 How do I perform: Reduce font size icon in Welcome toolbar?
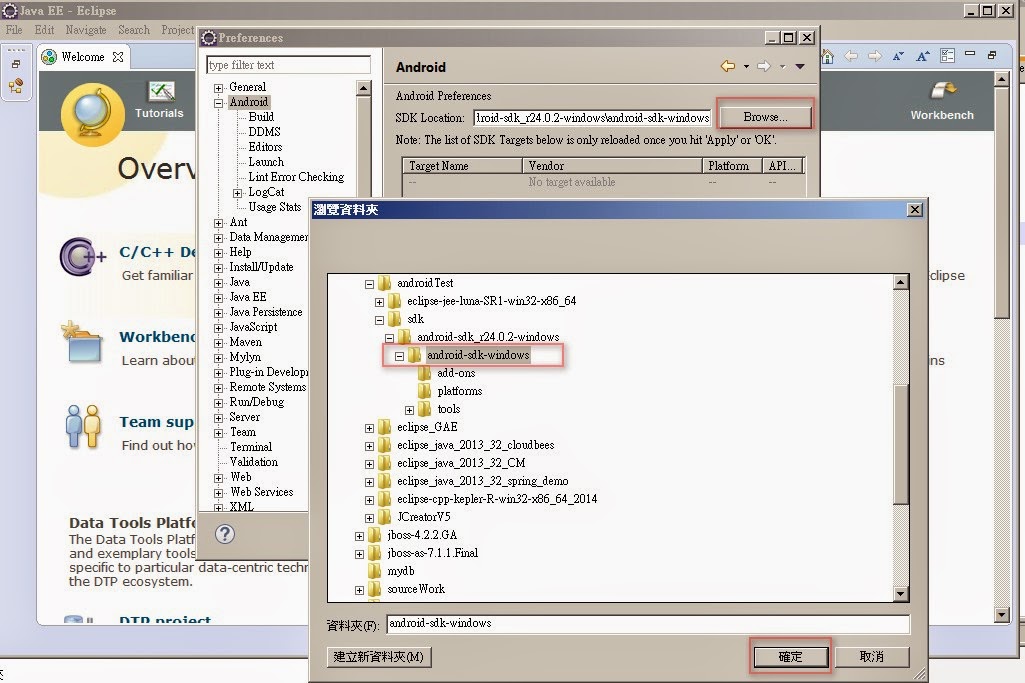(x=898, y=56)
